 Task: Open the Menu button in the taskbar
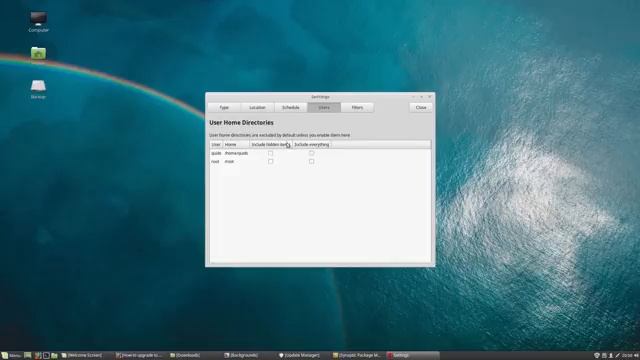(11, 356)
